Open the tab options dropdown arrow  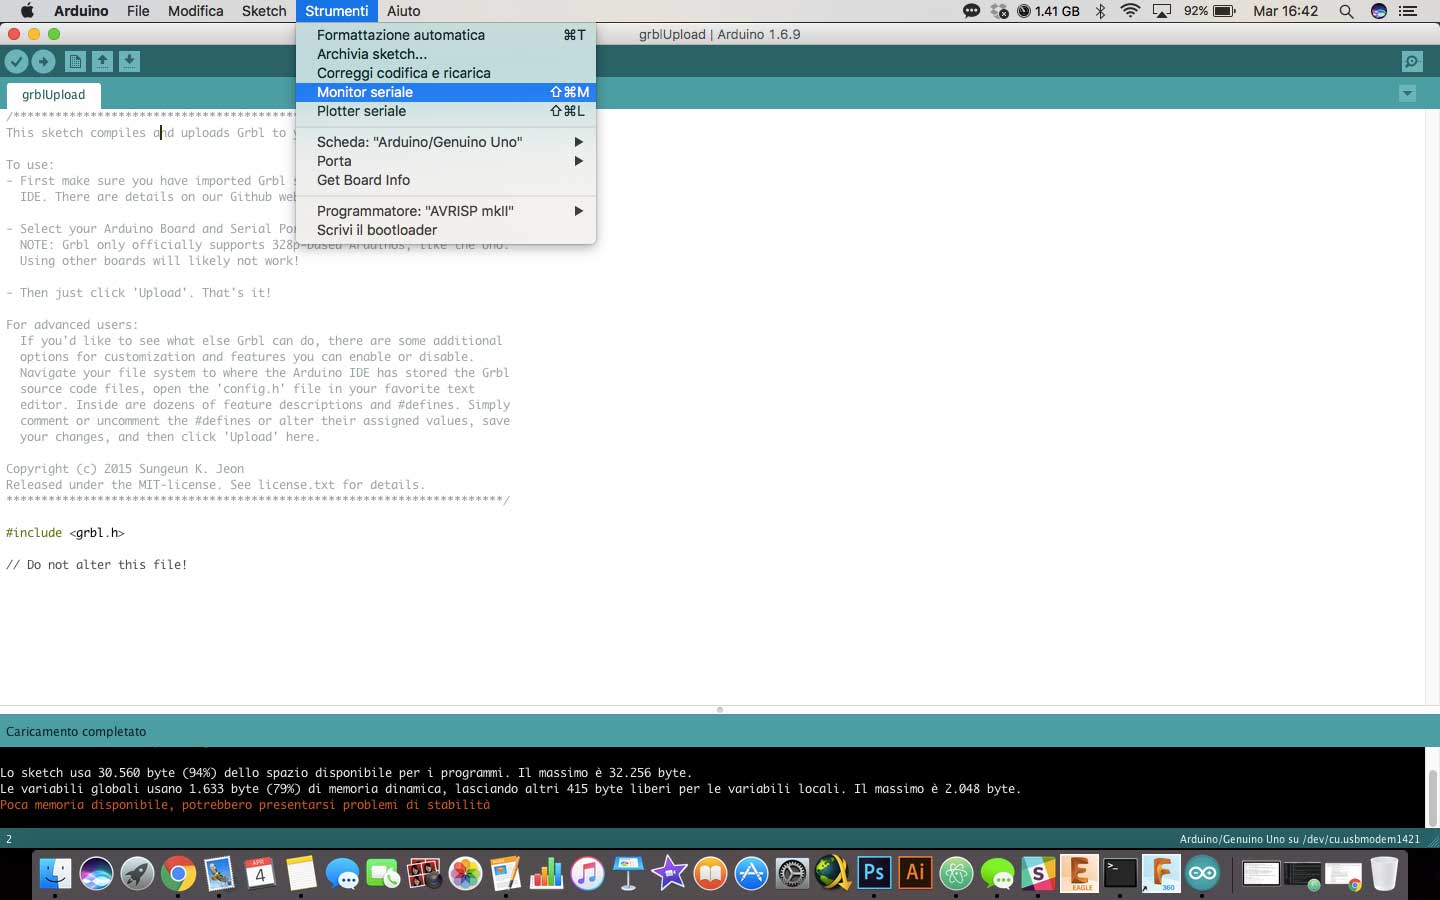point(1407,94)
